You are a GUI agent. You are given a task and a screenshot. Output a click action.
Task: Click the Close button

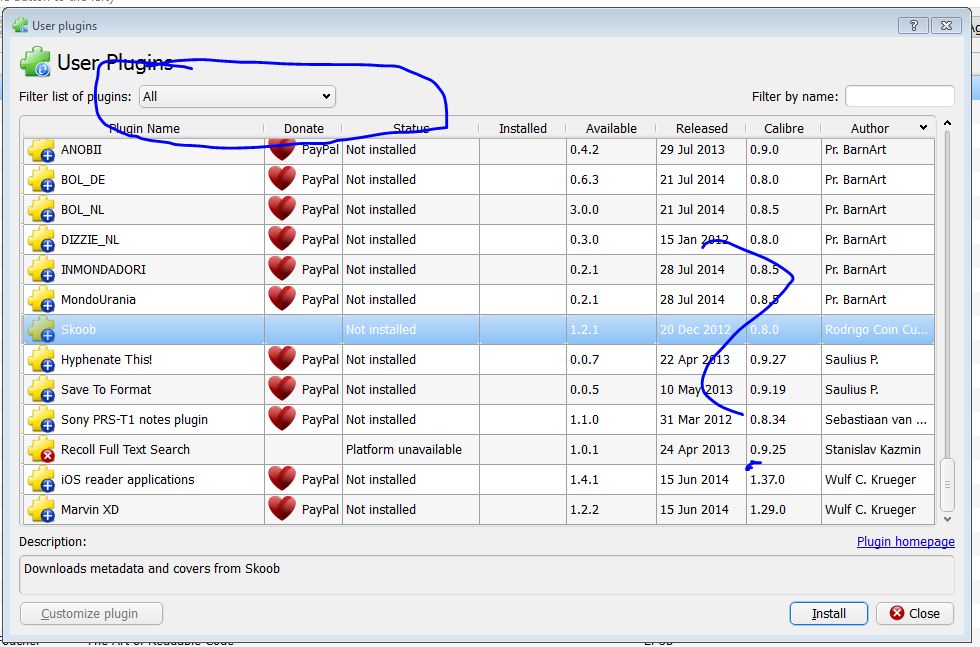click(x=915, y=614)
